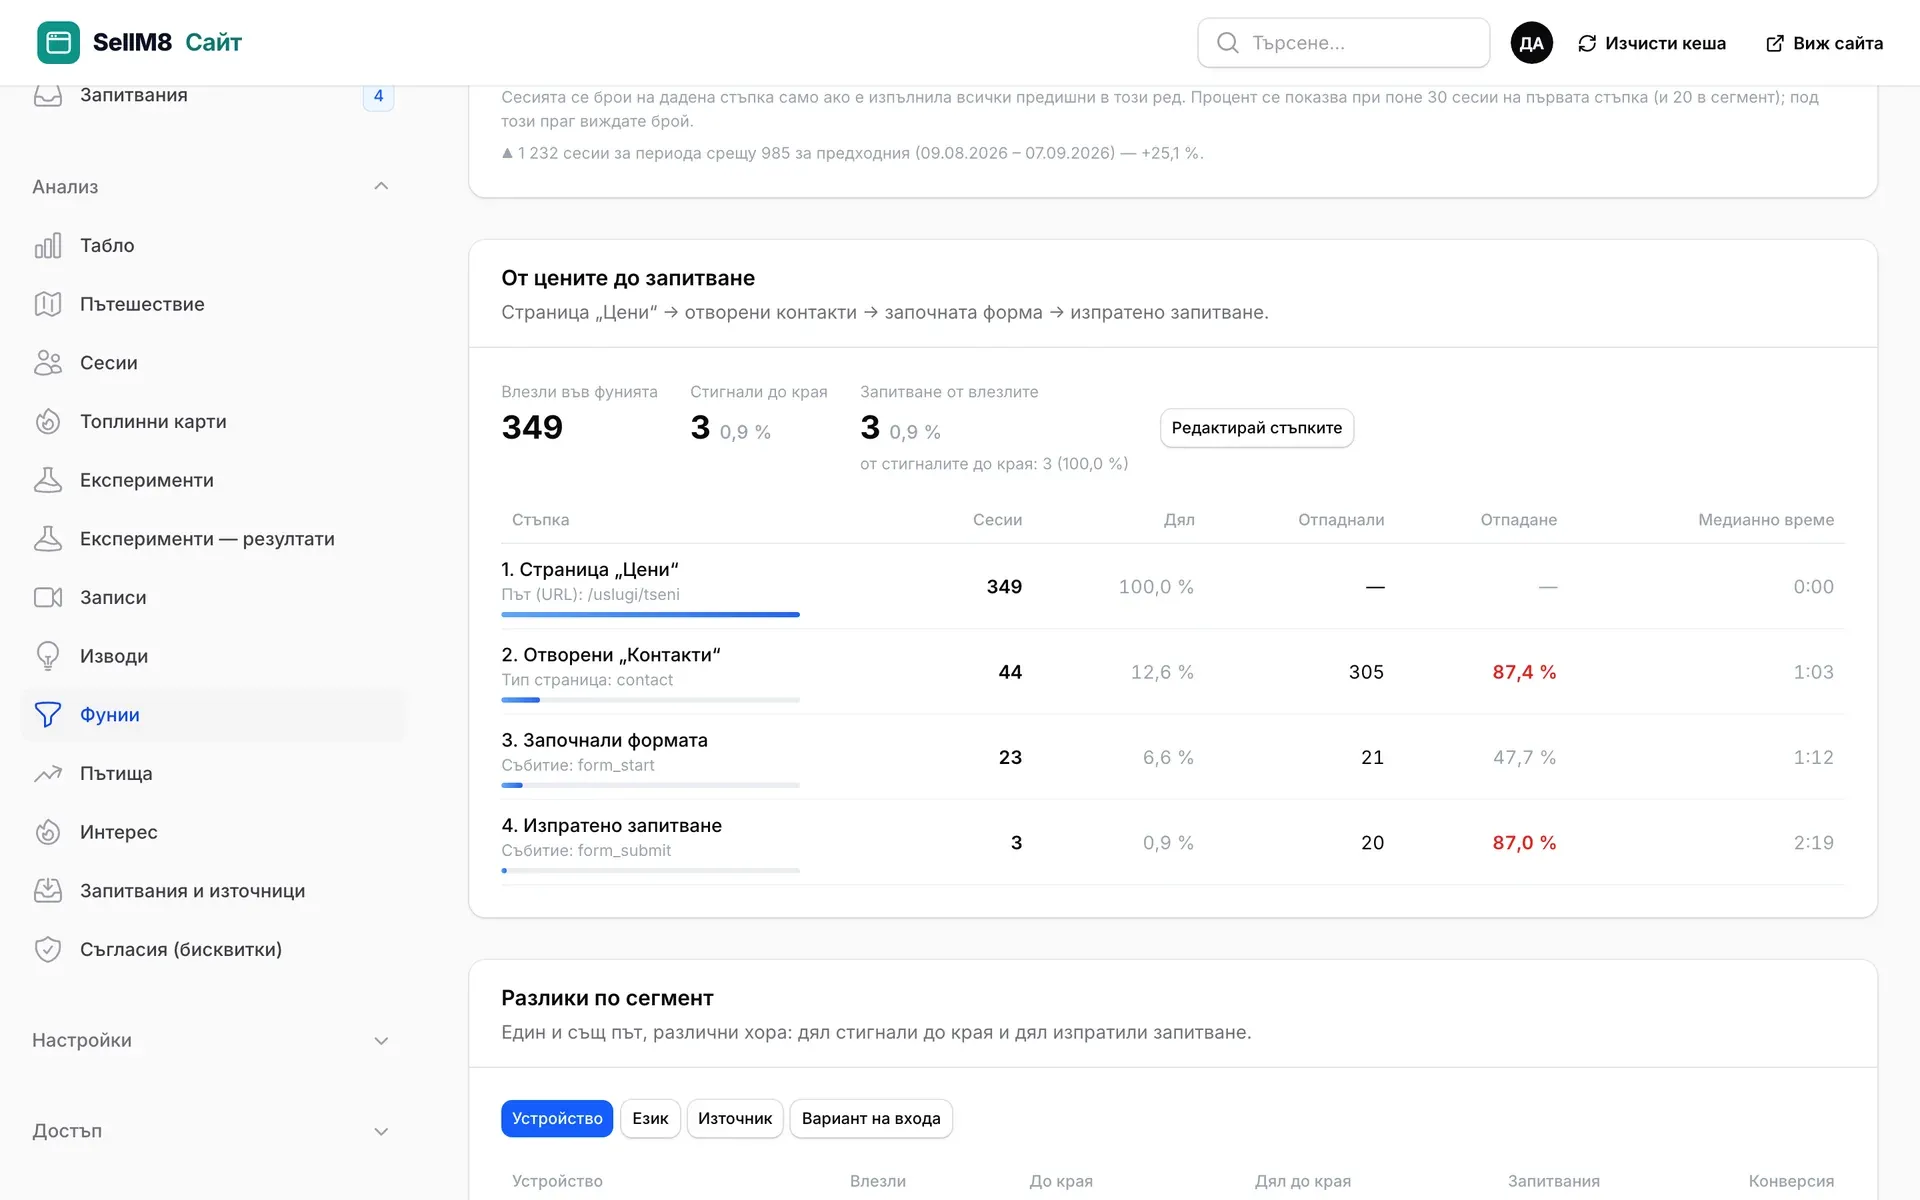Screen dimensions: 1920x1200
Task: Click the refresh icon by Изчисти кеша
Action: (x=1587, y=43)
